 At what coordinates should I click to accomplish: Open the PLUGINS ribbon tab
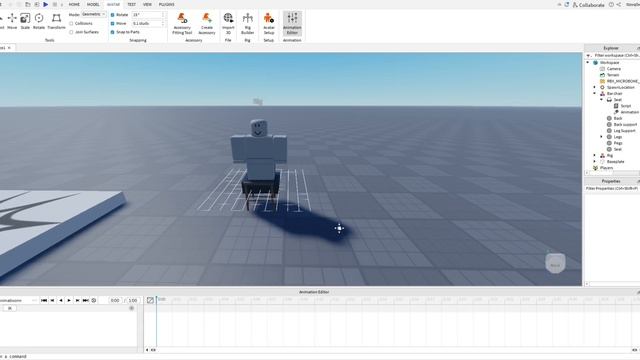(167, 4)
